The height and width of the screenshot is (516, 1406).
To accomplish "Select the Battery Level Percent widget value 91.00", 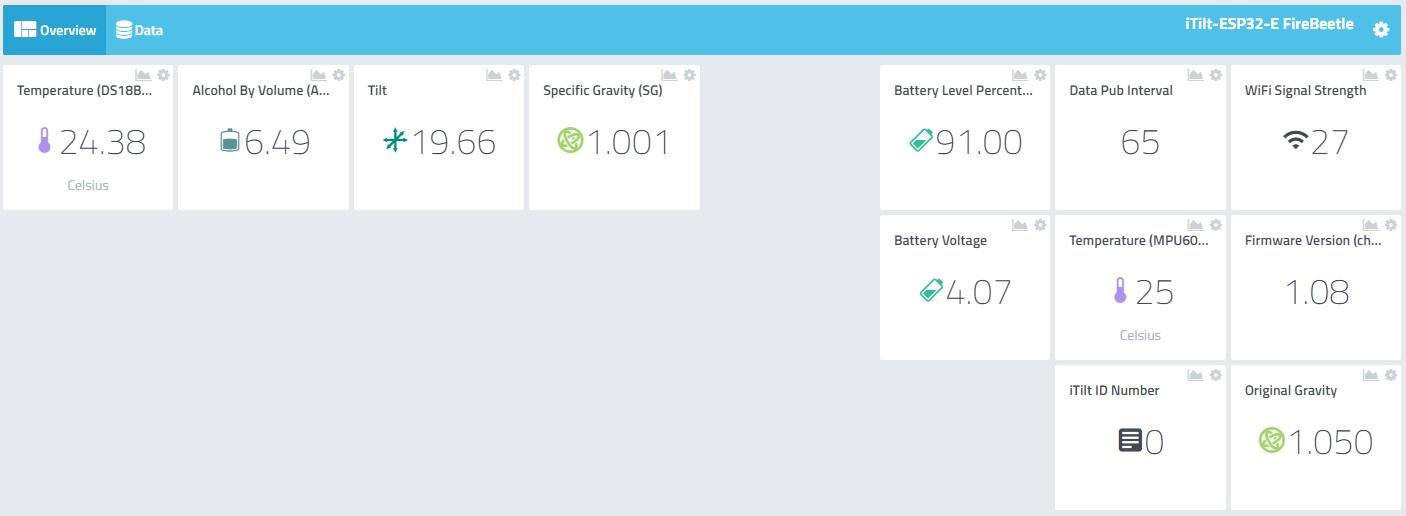I will click(978, 142).
